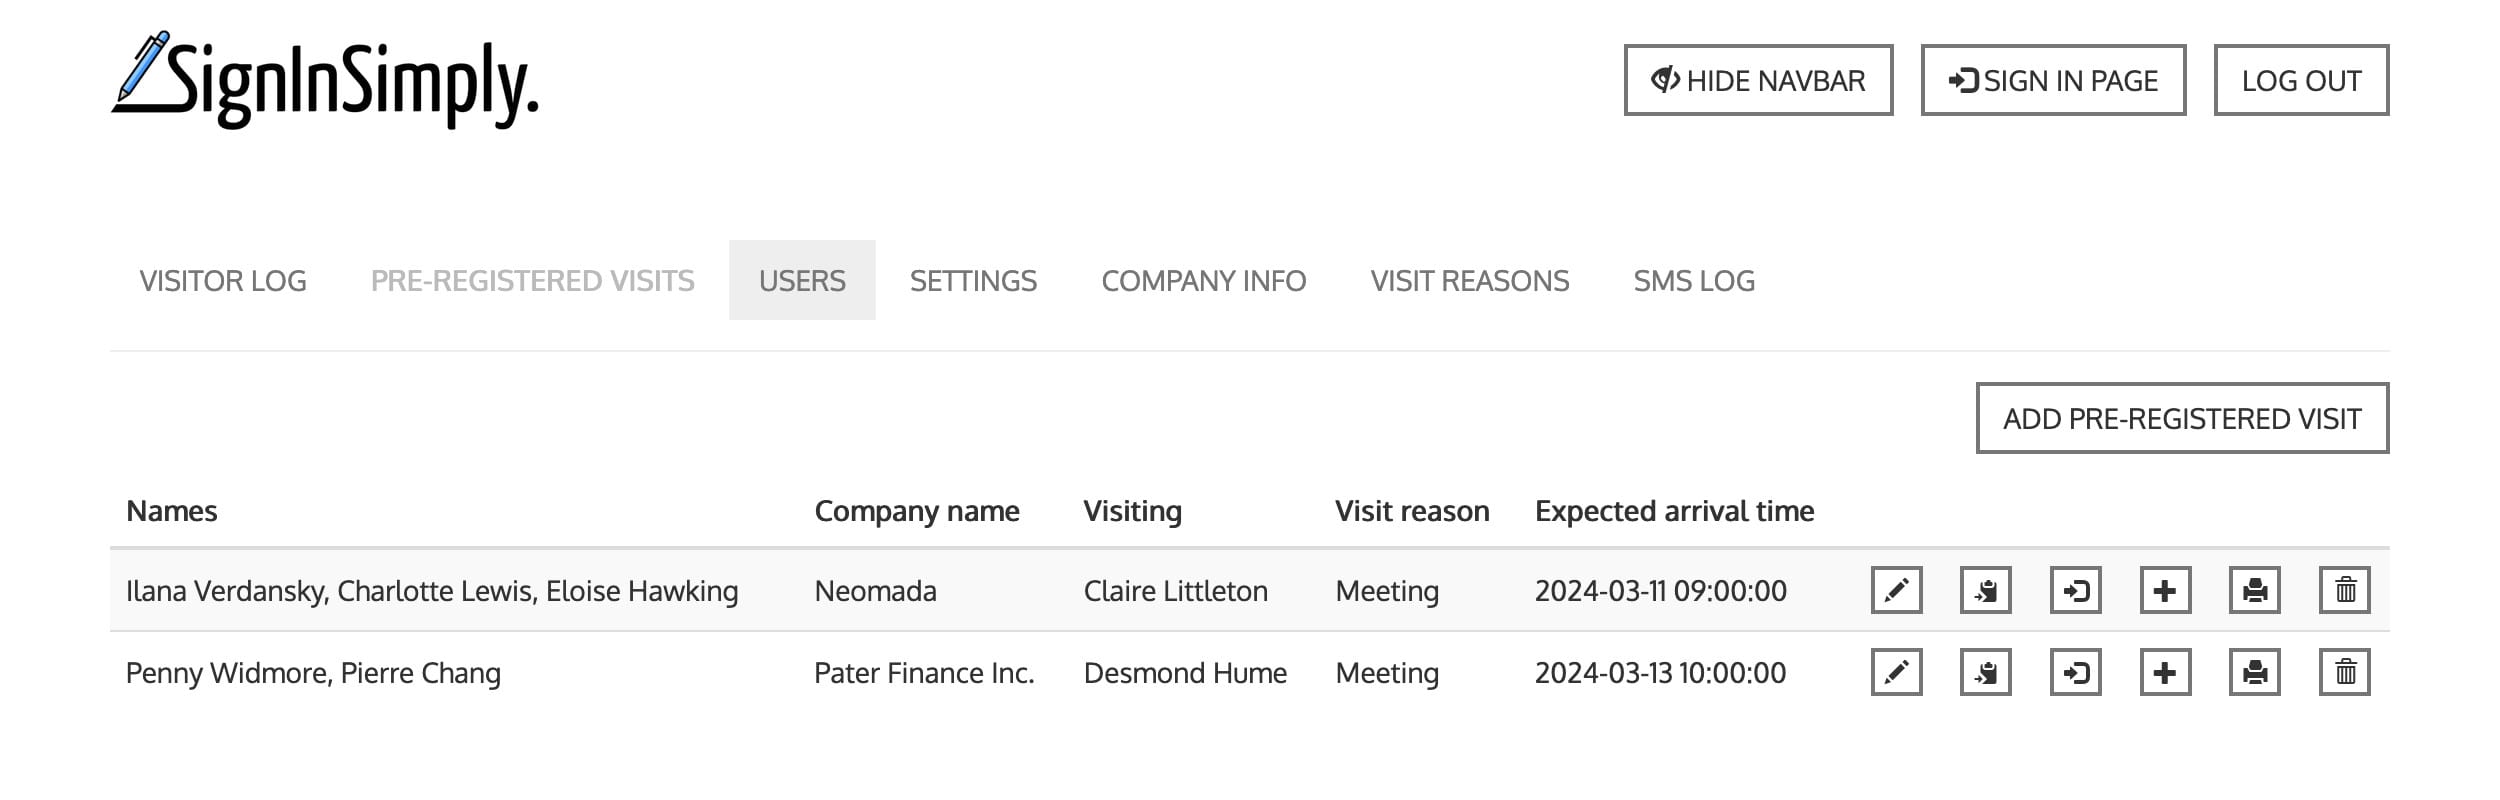The image size is (2500, 800).
Task: Switch to the Users tab
Action: (x=802, y=281)
